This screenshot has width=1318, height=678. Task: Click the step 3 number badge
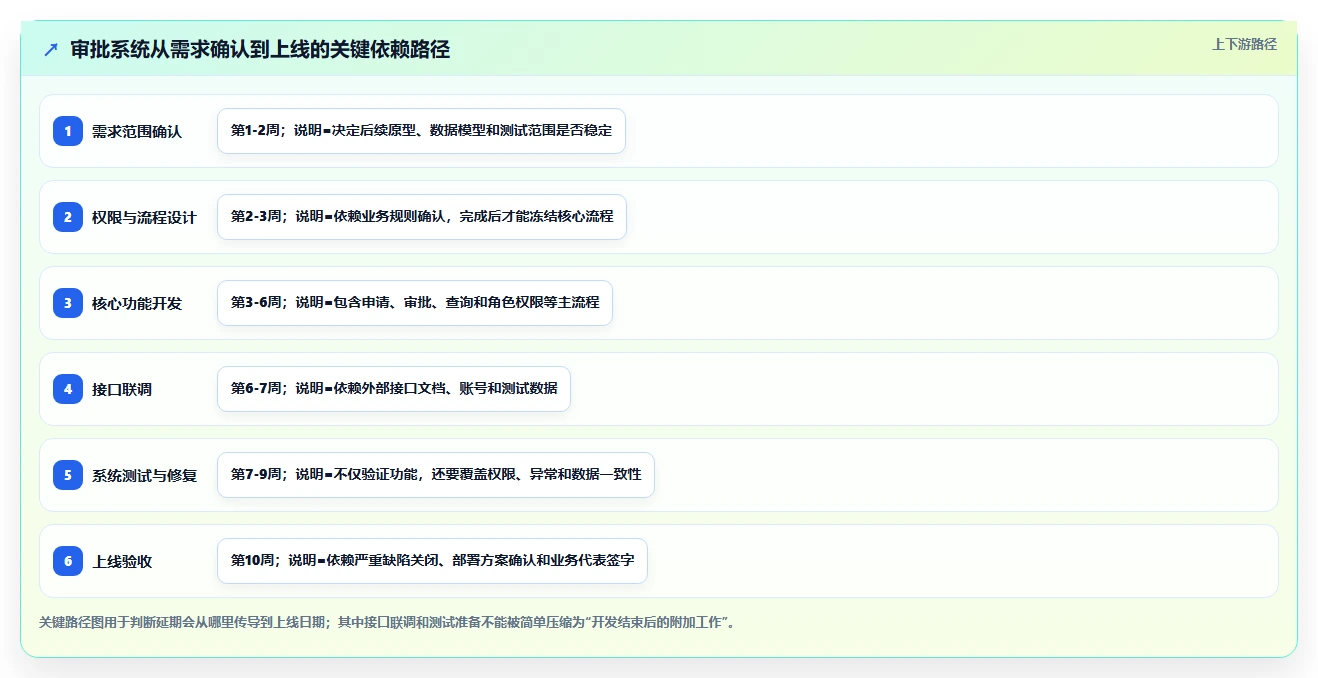68,303
